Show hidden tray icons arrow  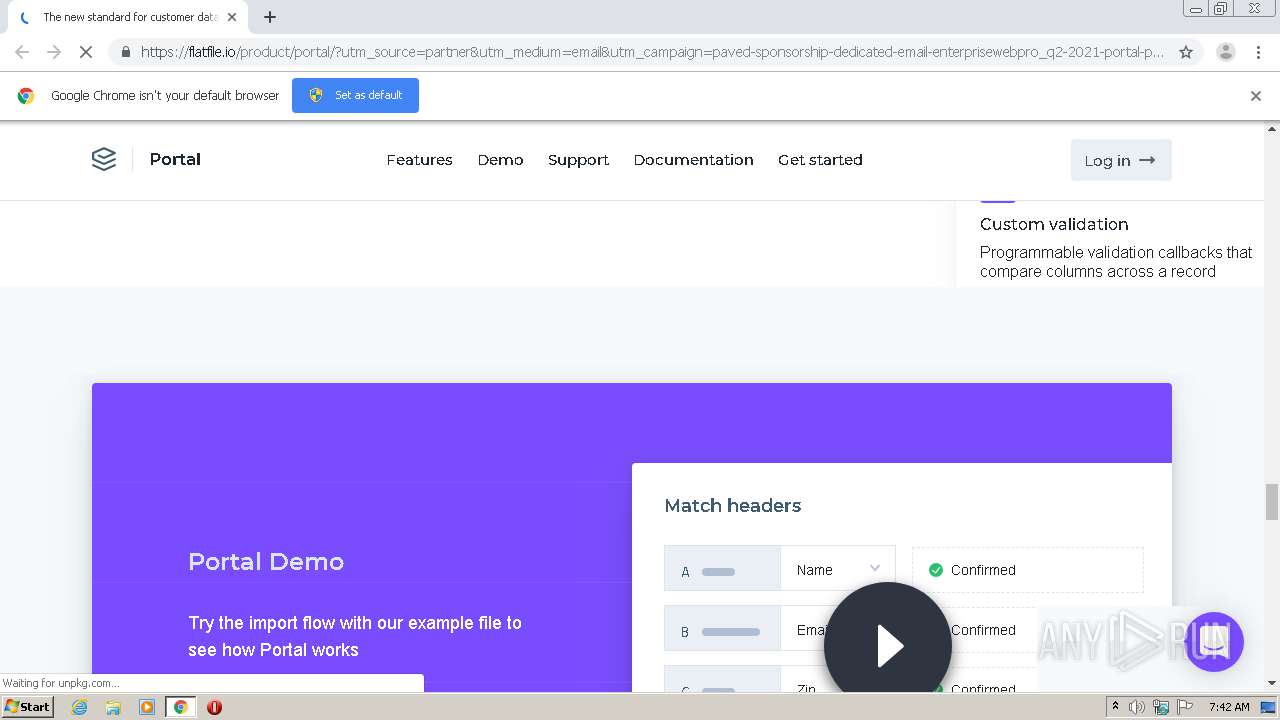tap(1115, 706)
